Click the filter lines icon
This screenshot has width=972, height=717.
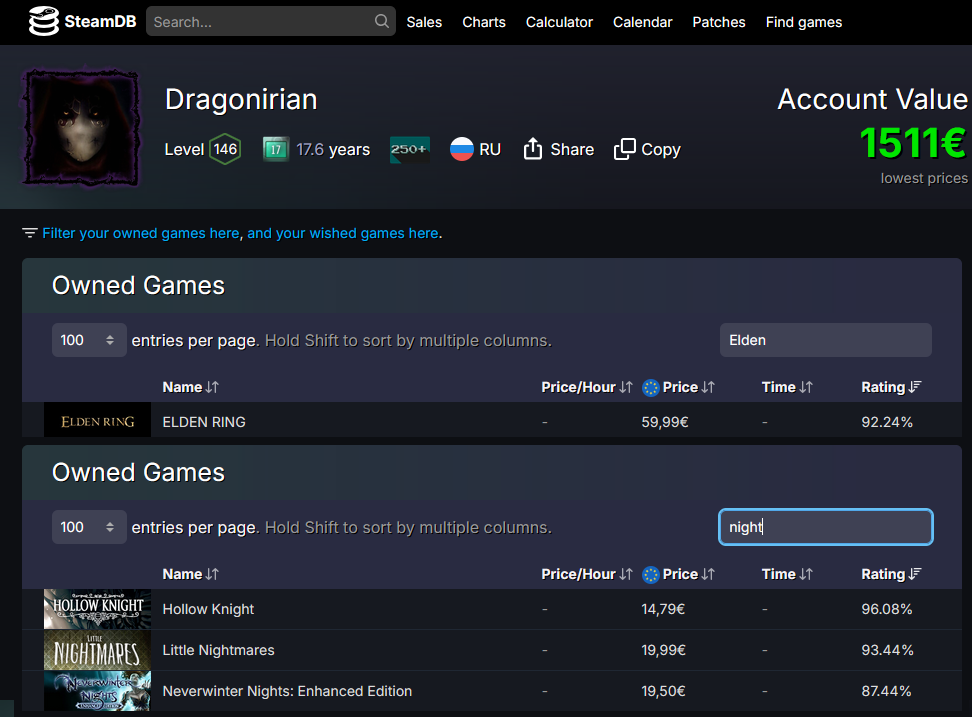[30, 233]
